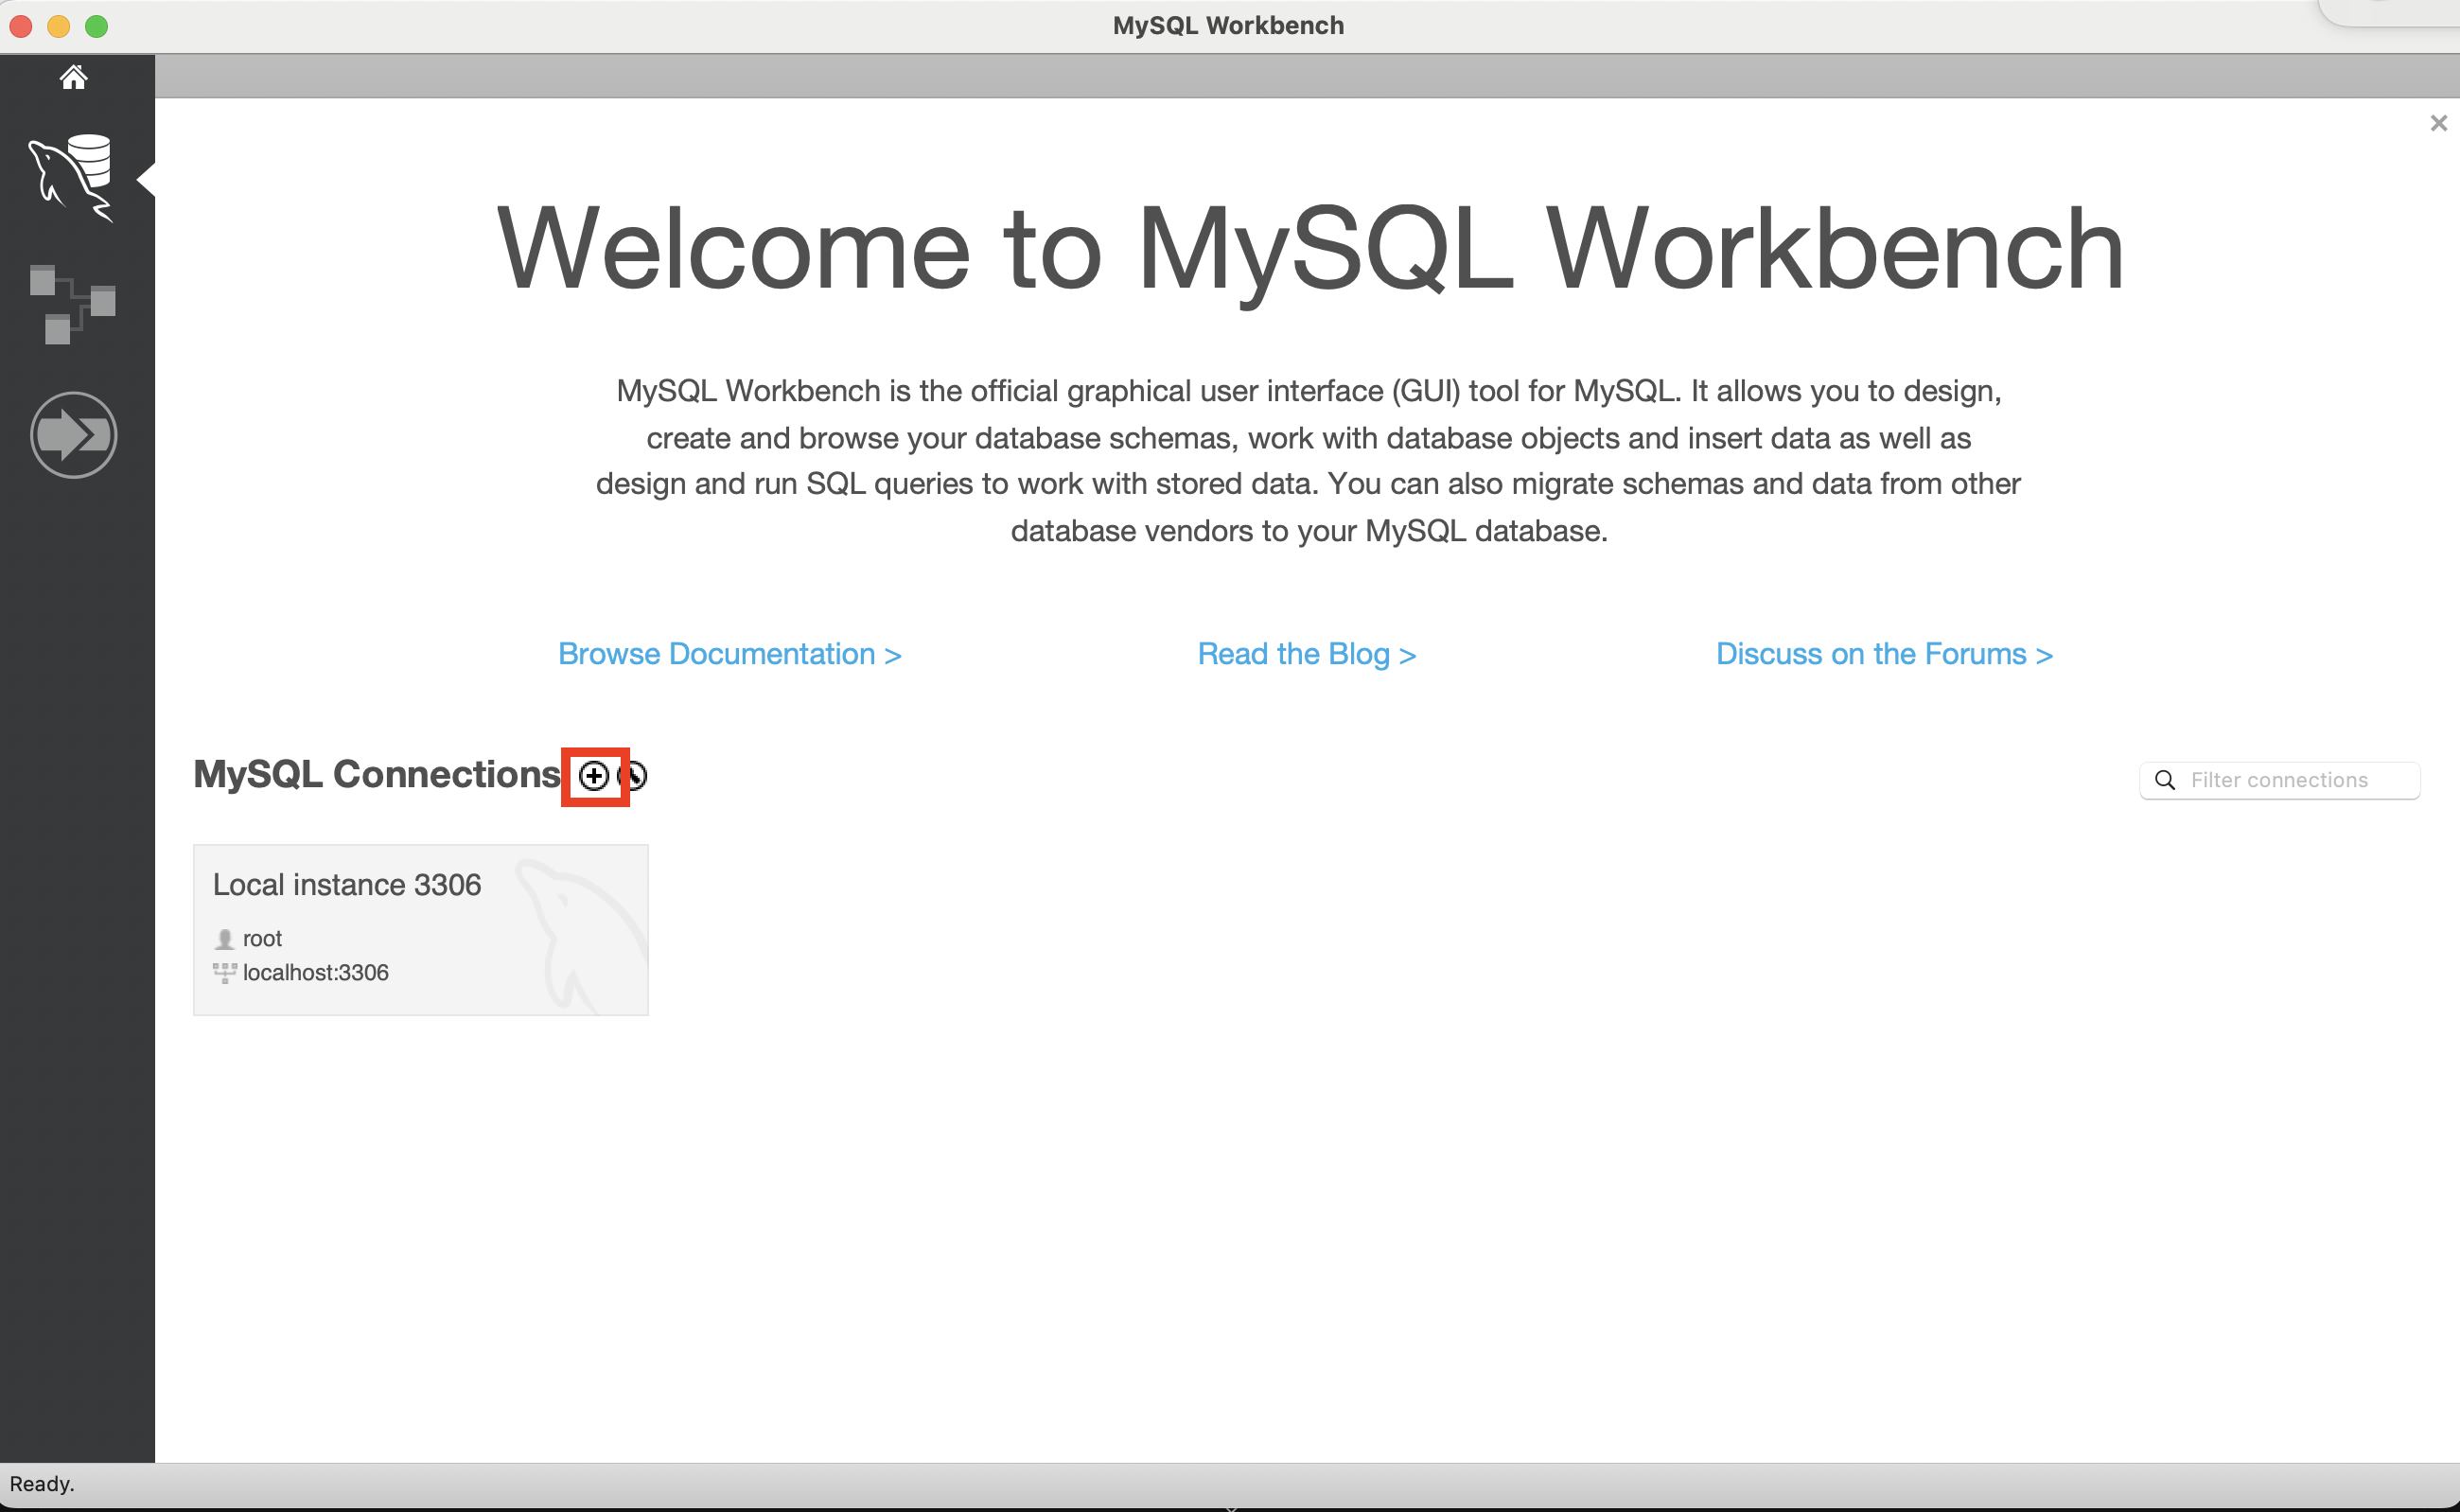Viewport: 2460px width, 1512px height.
Task: Maximize the window with green button
Action: [x=97, y=26]
